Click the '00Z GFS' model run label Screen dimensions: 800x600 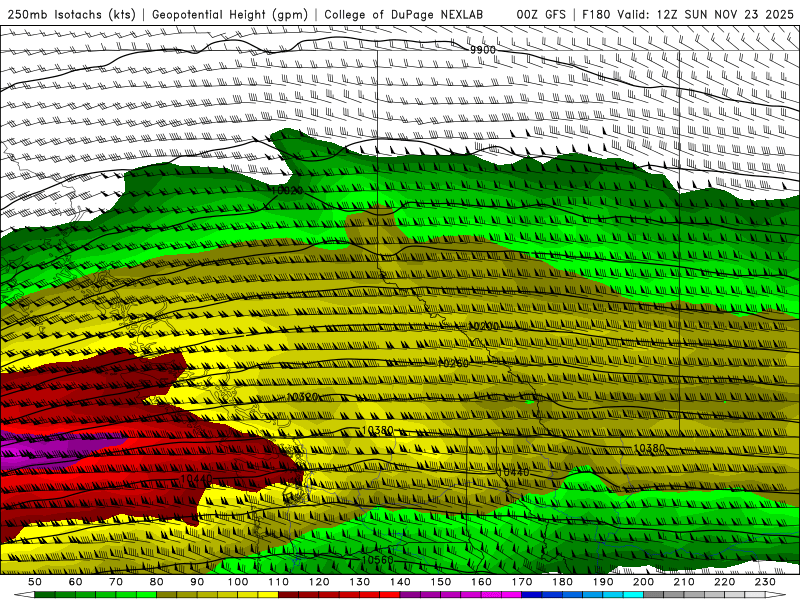tap(541, 15)
